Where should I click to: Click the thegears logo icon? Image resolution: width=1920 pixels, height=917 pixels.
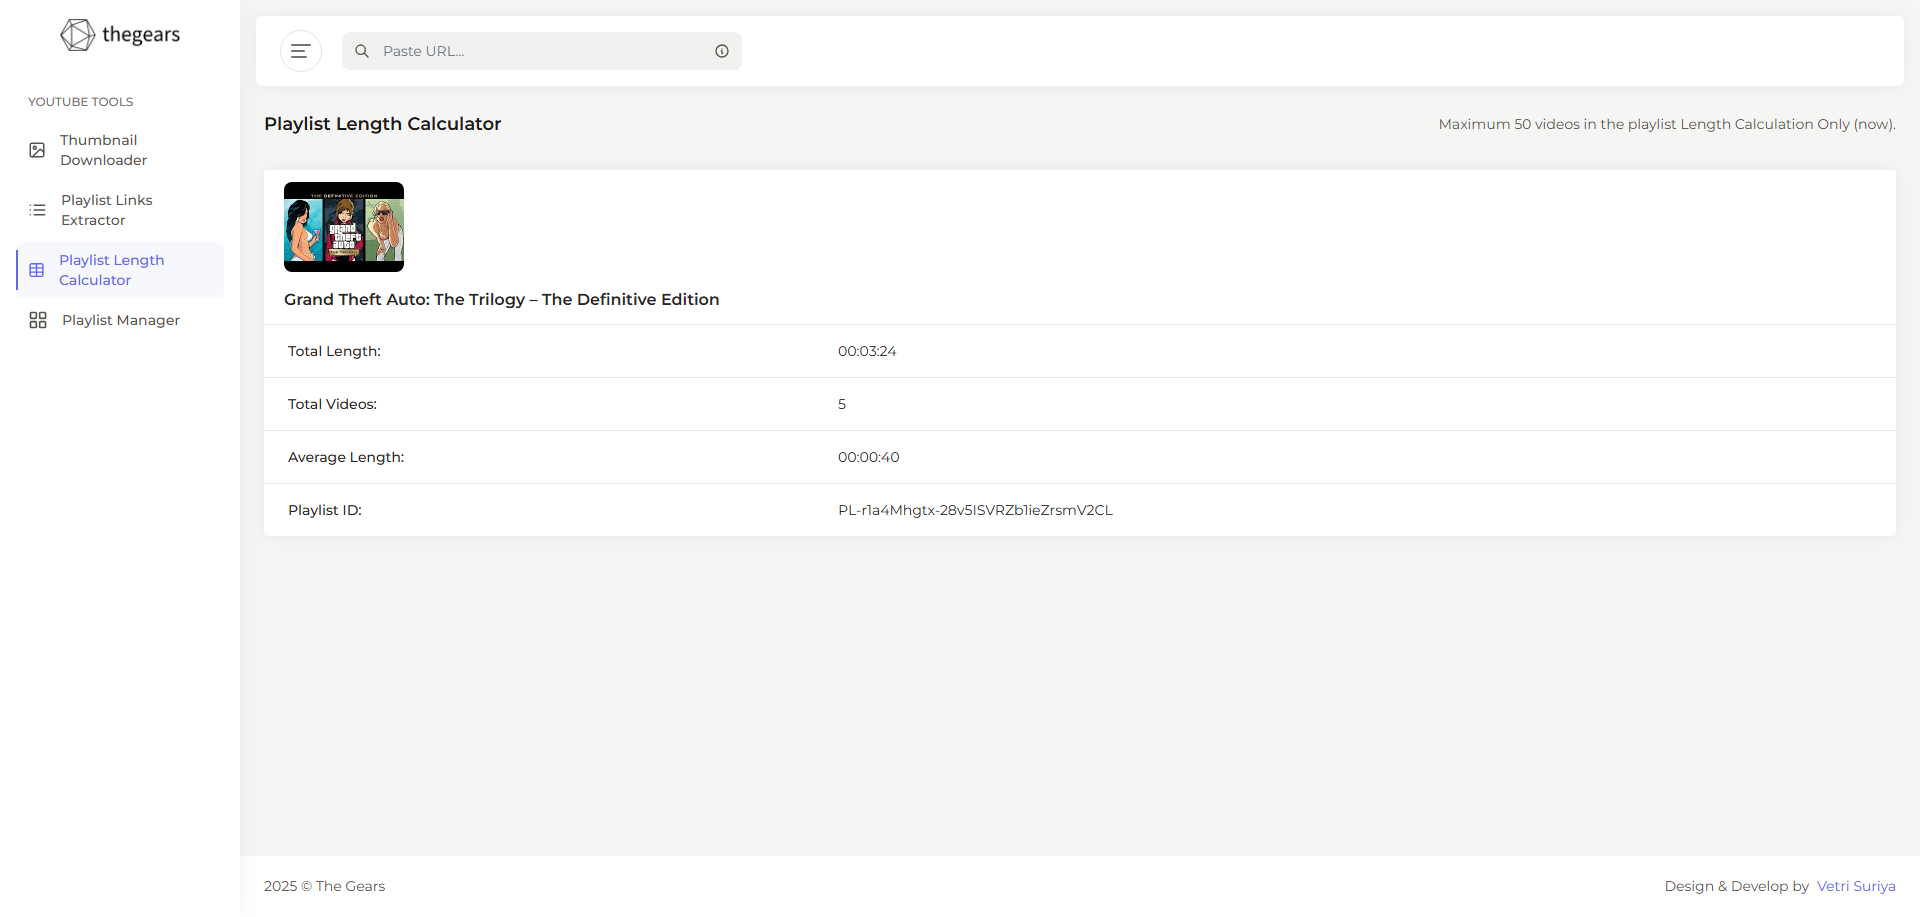point(77,35)
